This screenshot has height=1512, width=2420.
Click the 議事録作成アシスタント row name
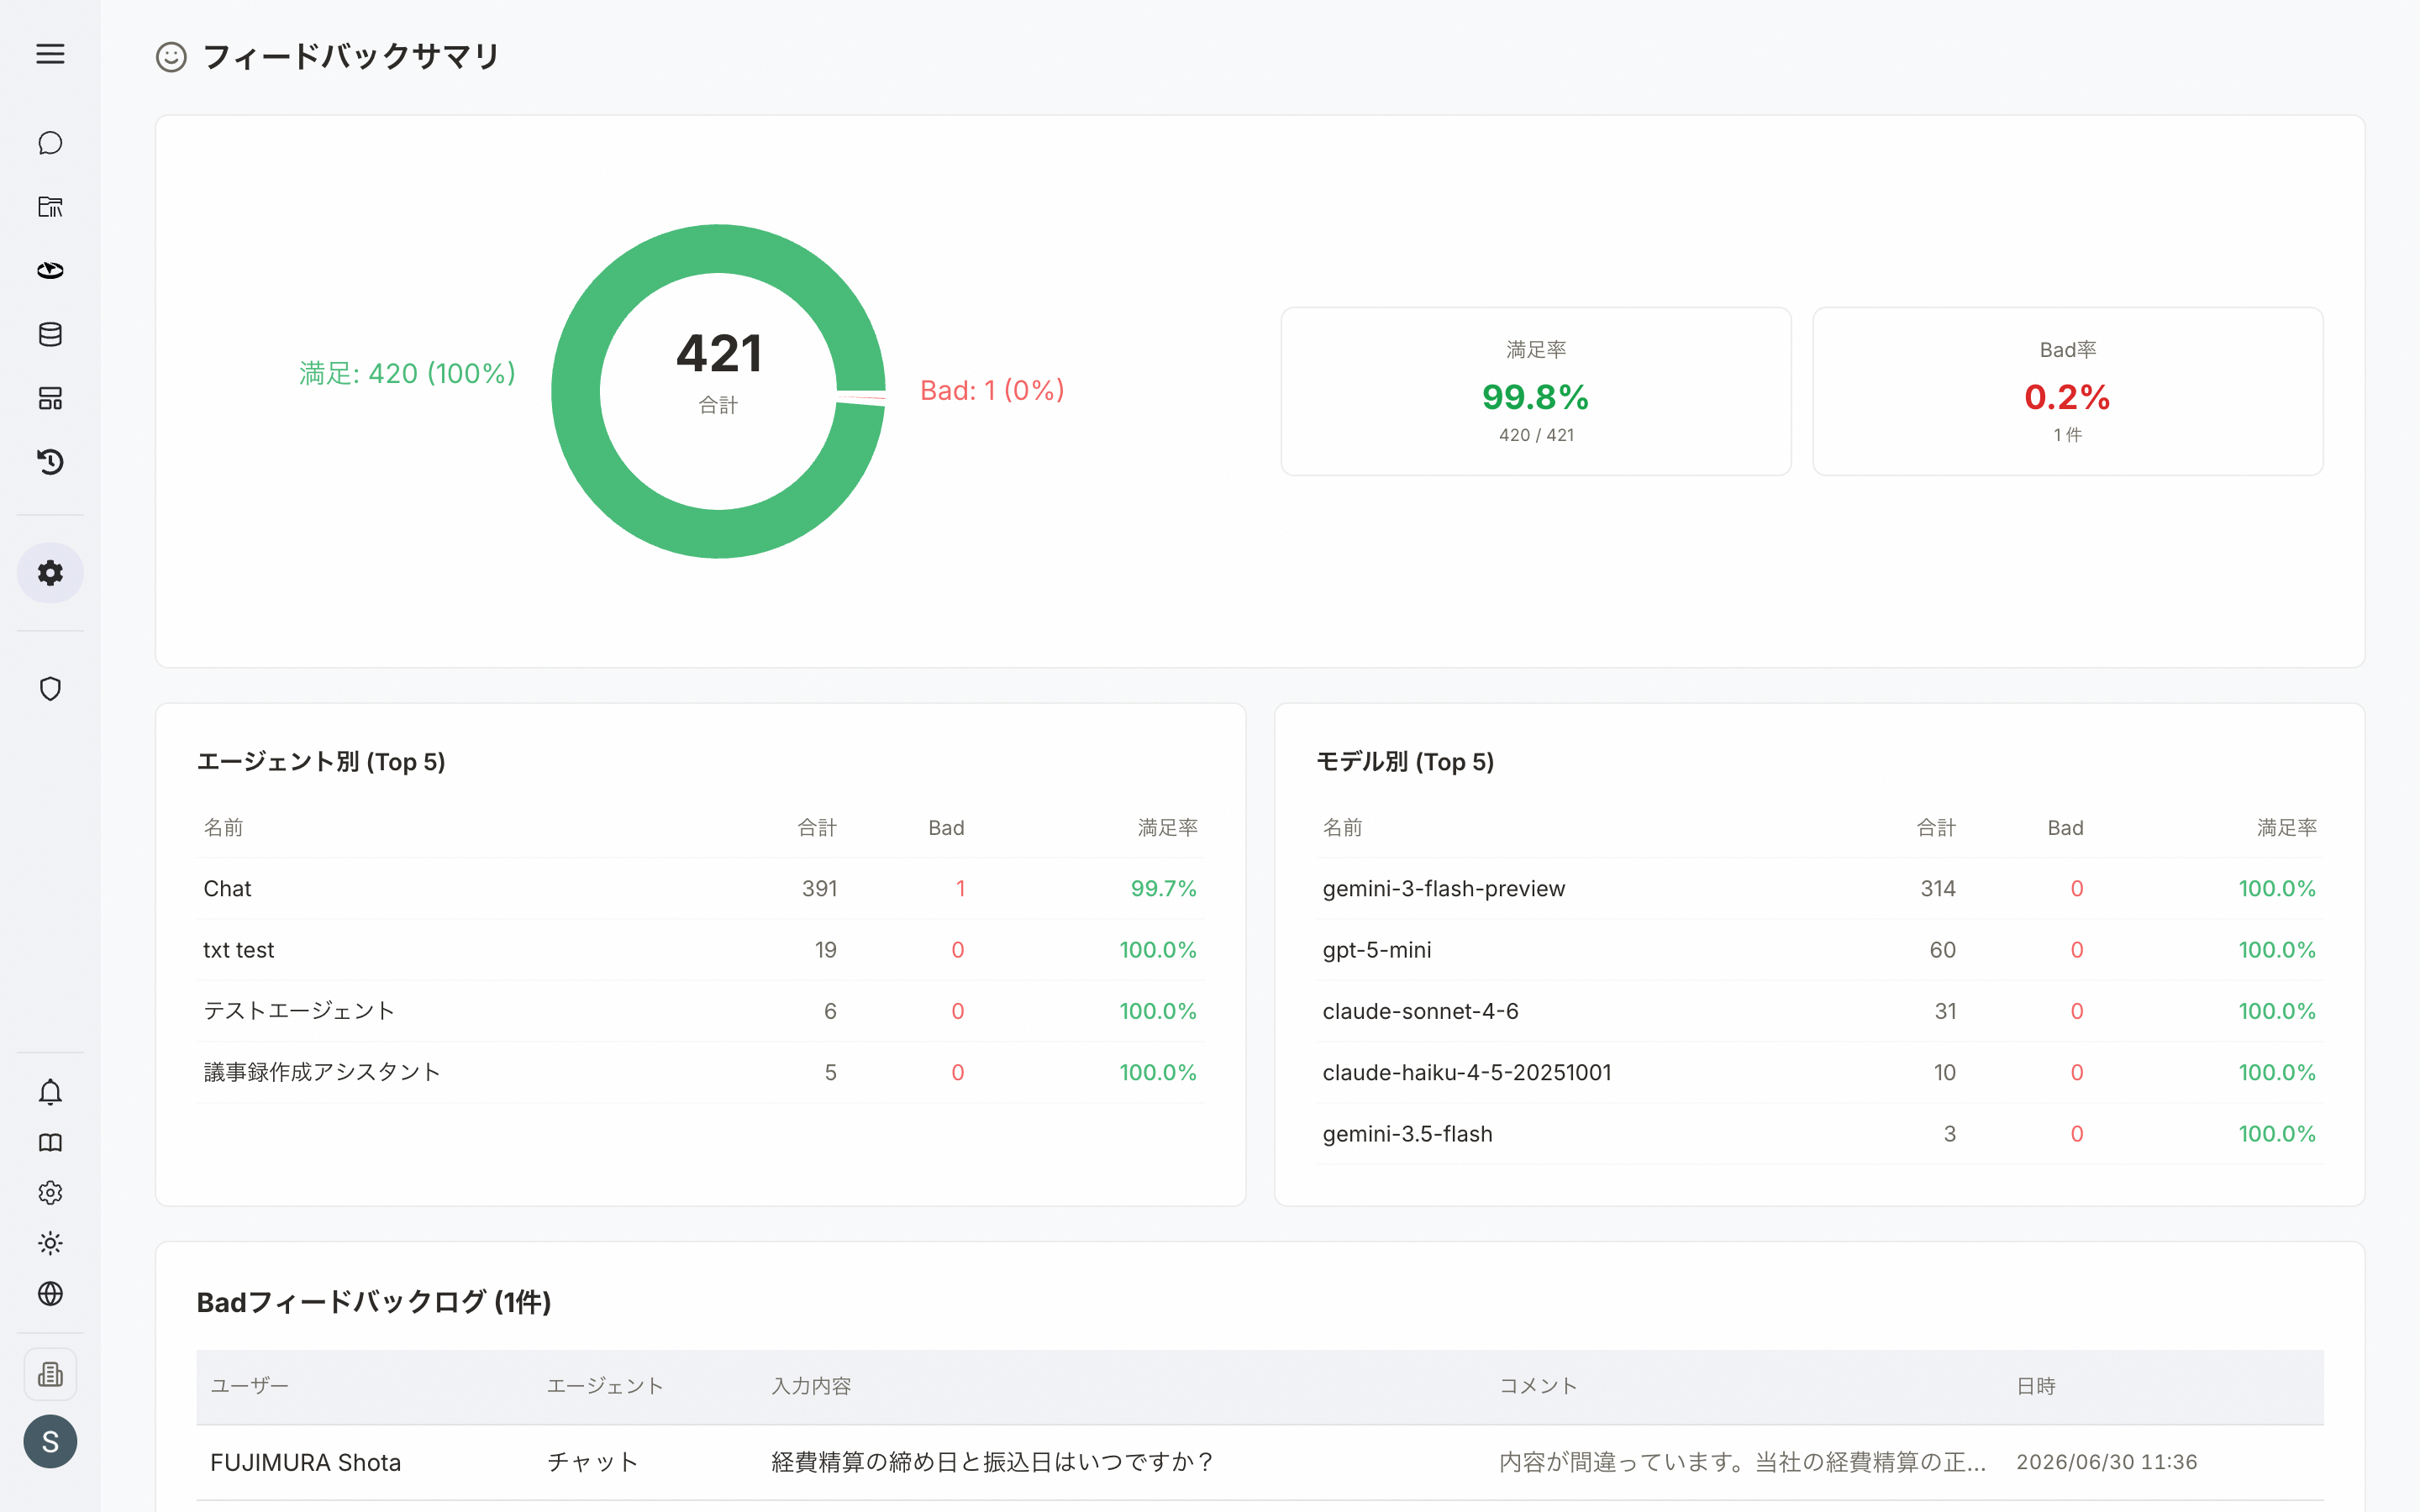[x=322, y=1072]
